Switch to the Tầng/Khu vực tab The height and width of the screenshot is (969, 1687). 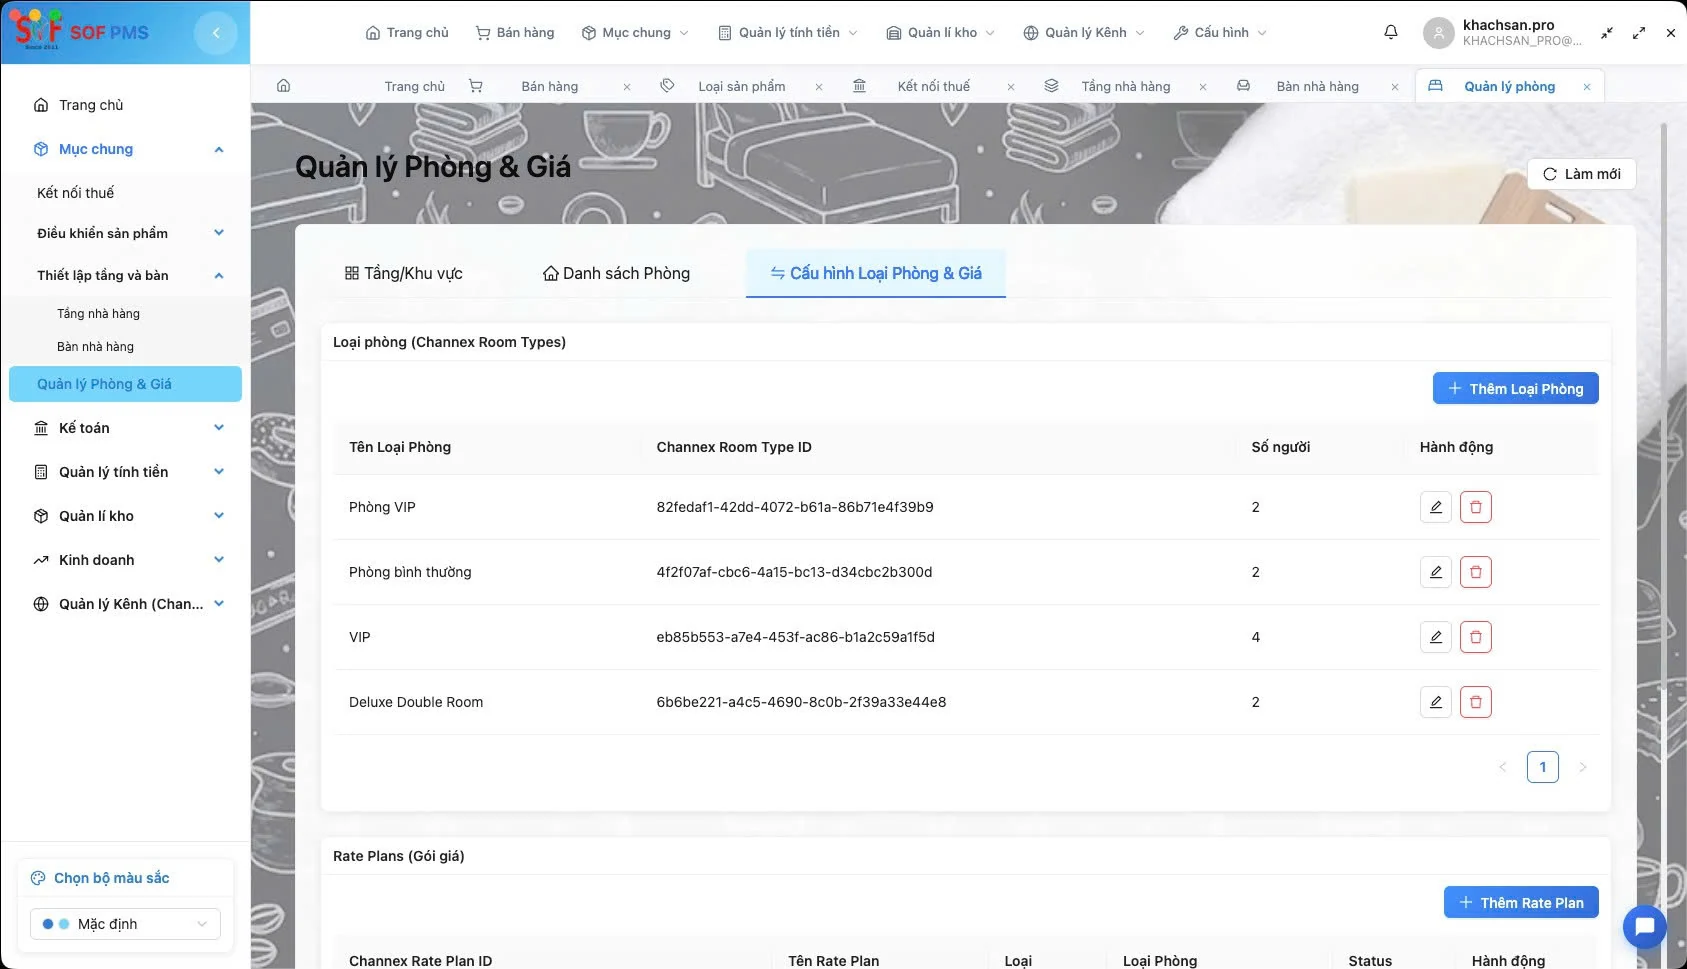click(403, 273)
